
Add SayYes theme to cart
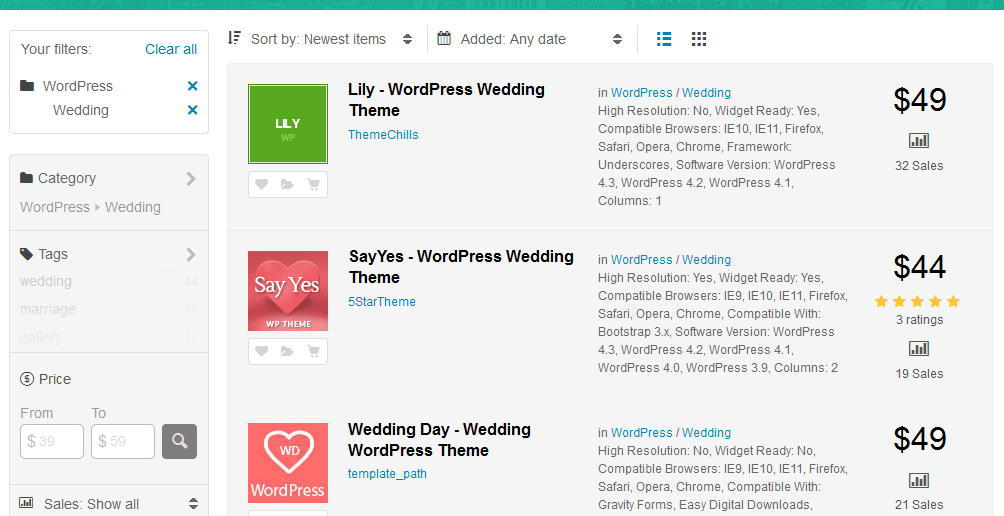click(314, 351)
